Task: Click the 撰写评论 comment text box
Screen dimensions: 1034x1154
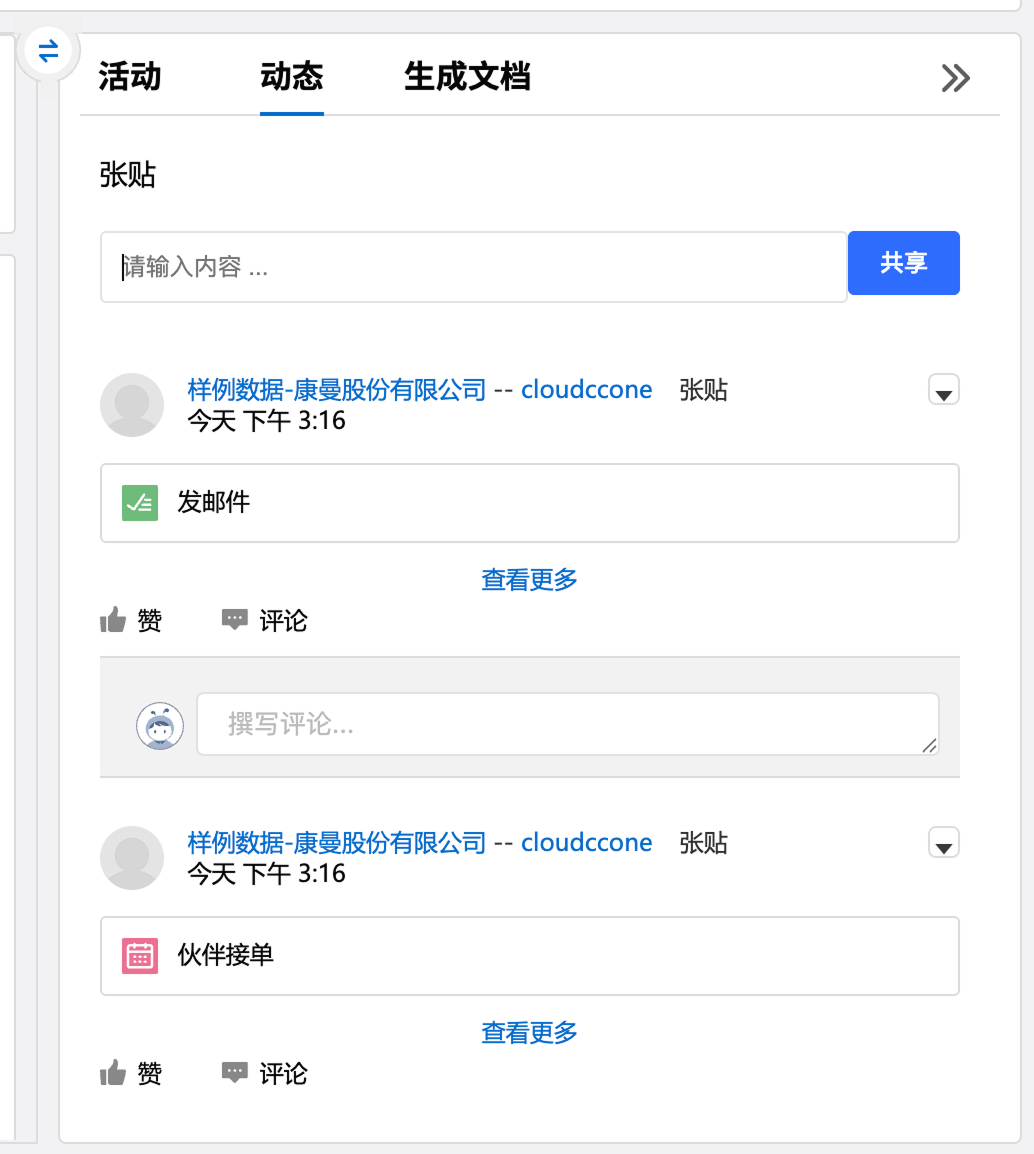Action: [567, 723]
